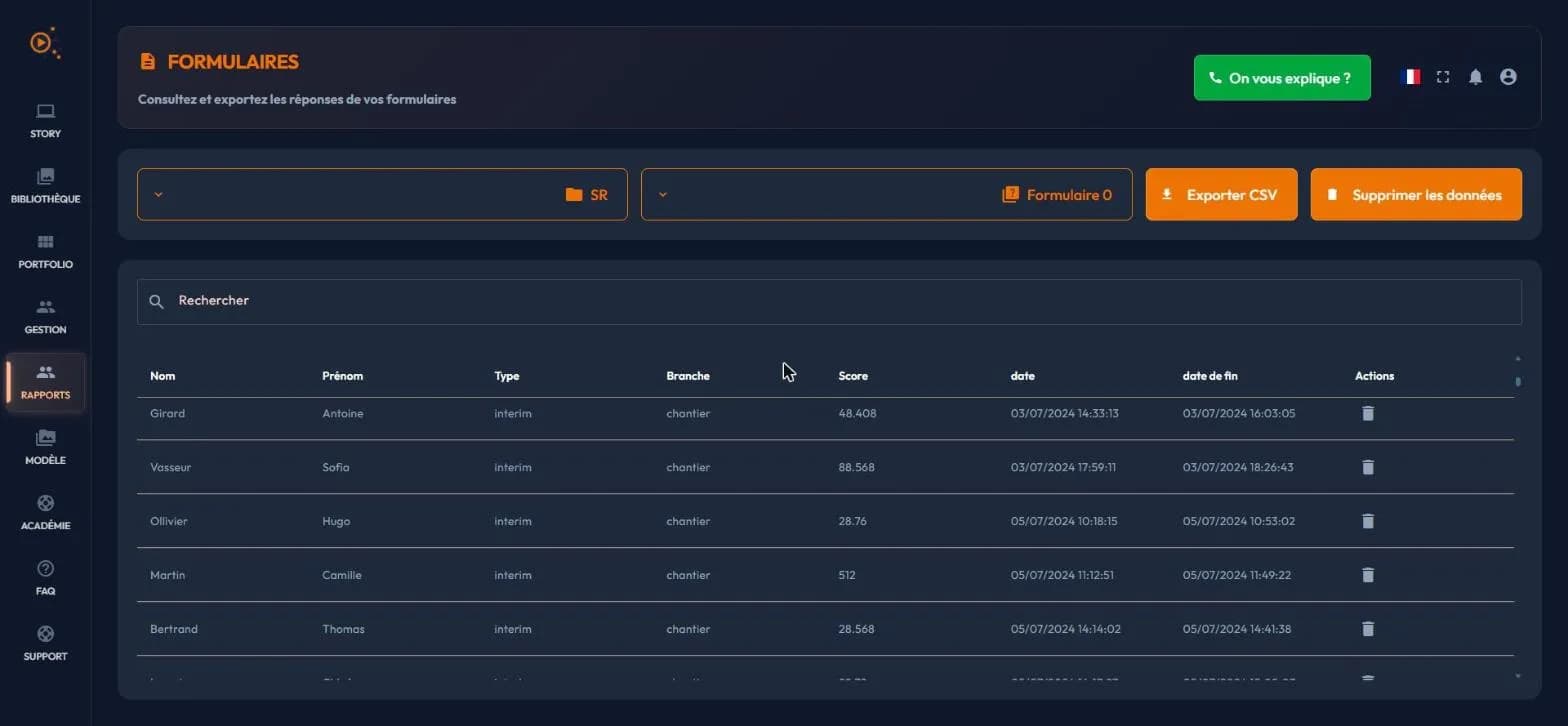Open notifications bell
The height and width of the screenshot is (726, 1568).
click(1475, 77)
